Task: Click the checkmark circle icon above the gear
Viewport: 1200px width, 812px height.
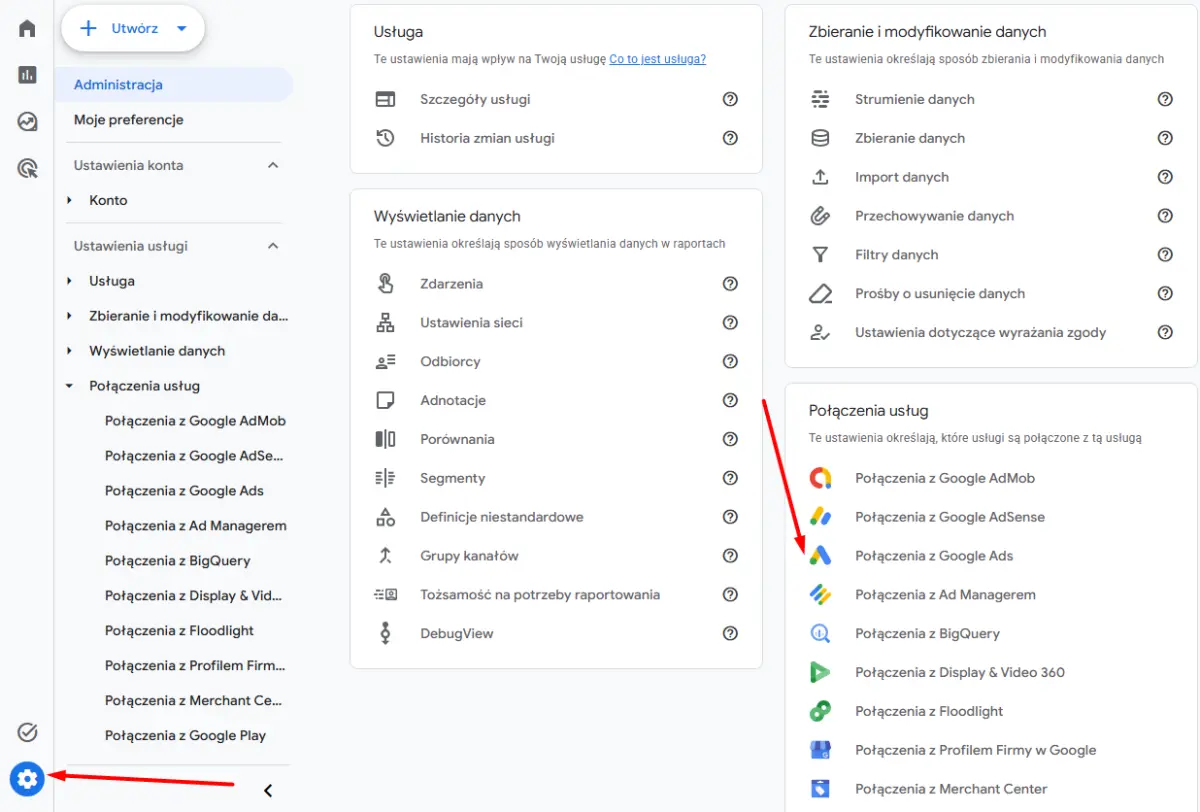Action: 28,733
